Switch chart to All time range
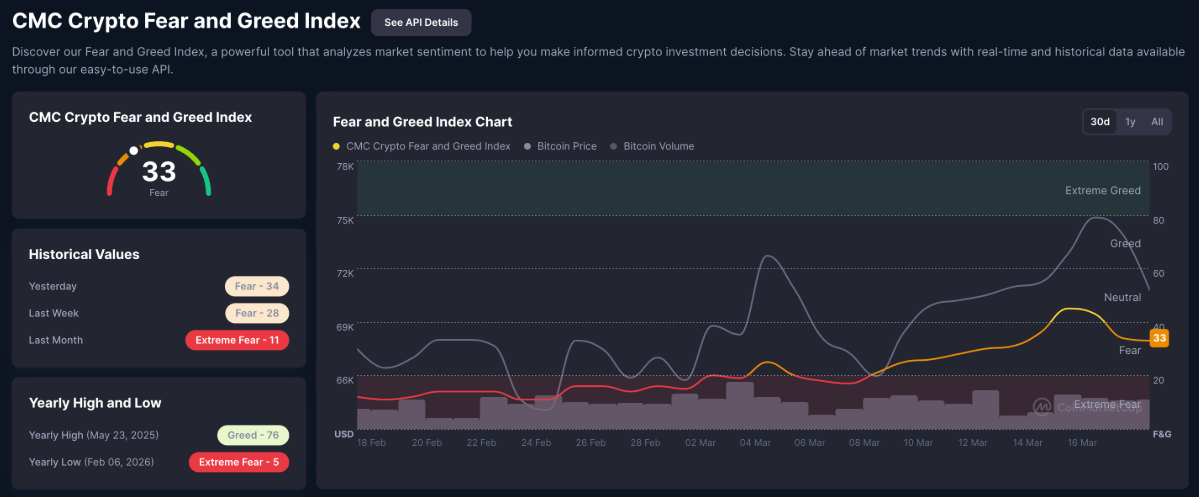Screen dimensions: 1199x497 [x=1157, y=122]
